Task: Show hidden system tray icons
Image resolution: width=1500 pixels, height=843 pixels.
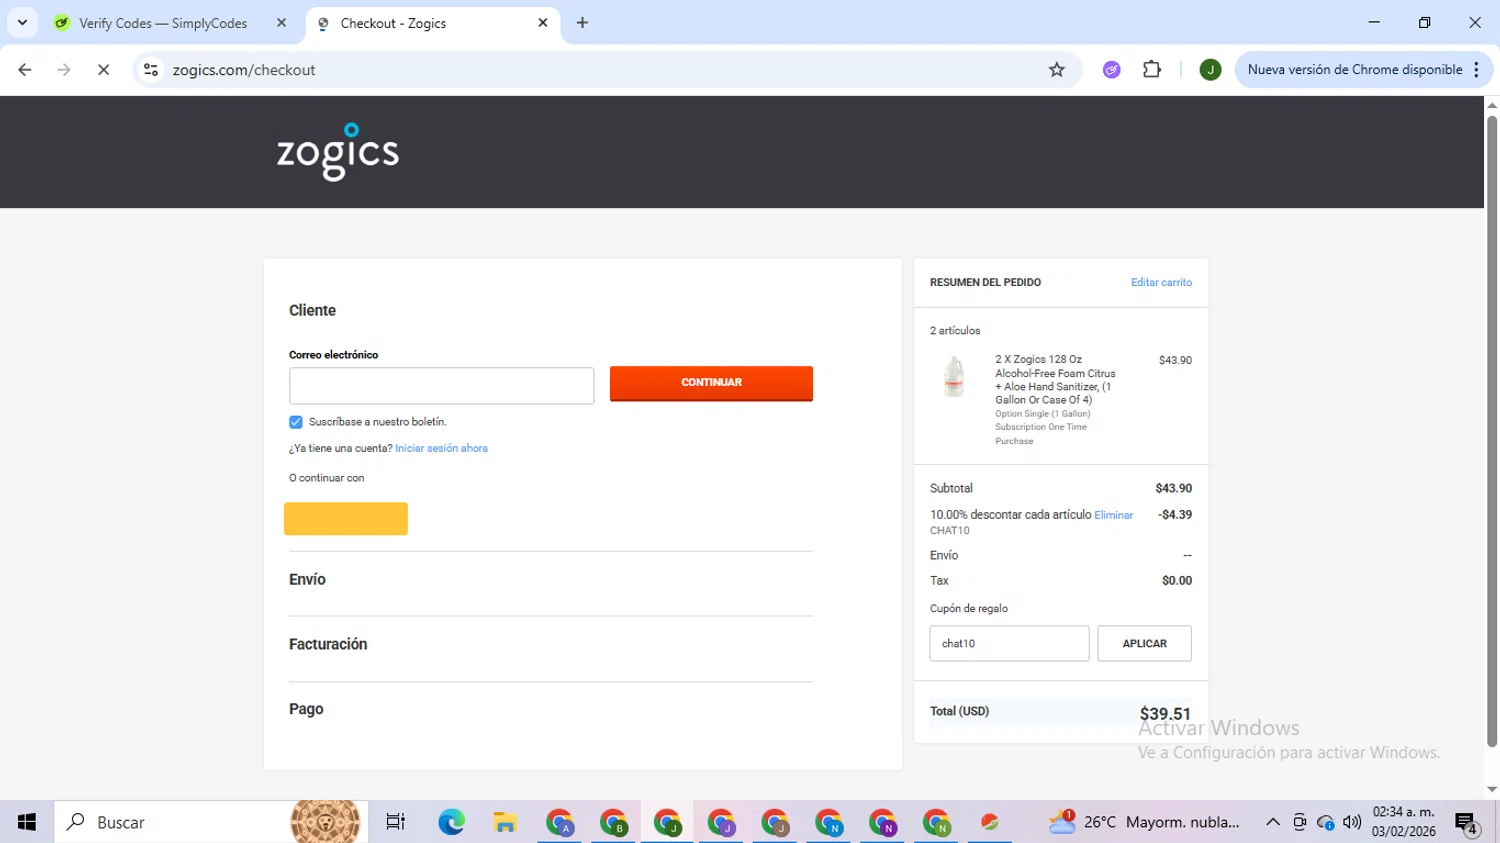Action: (x=1272, y=822)
